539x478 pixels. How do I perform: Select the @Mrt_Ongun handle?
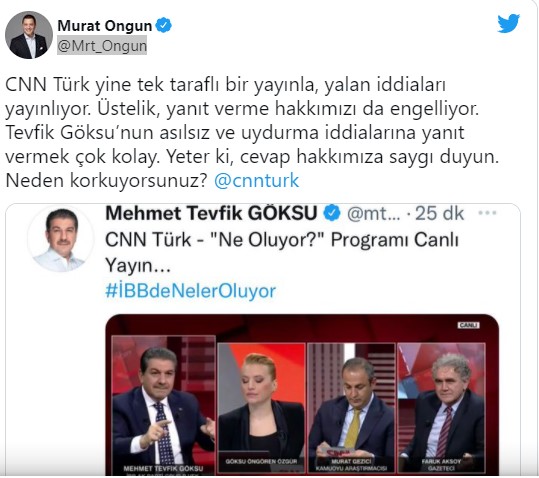tap(102, 45)
